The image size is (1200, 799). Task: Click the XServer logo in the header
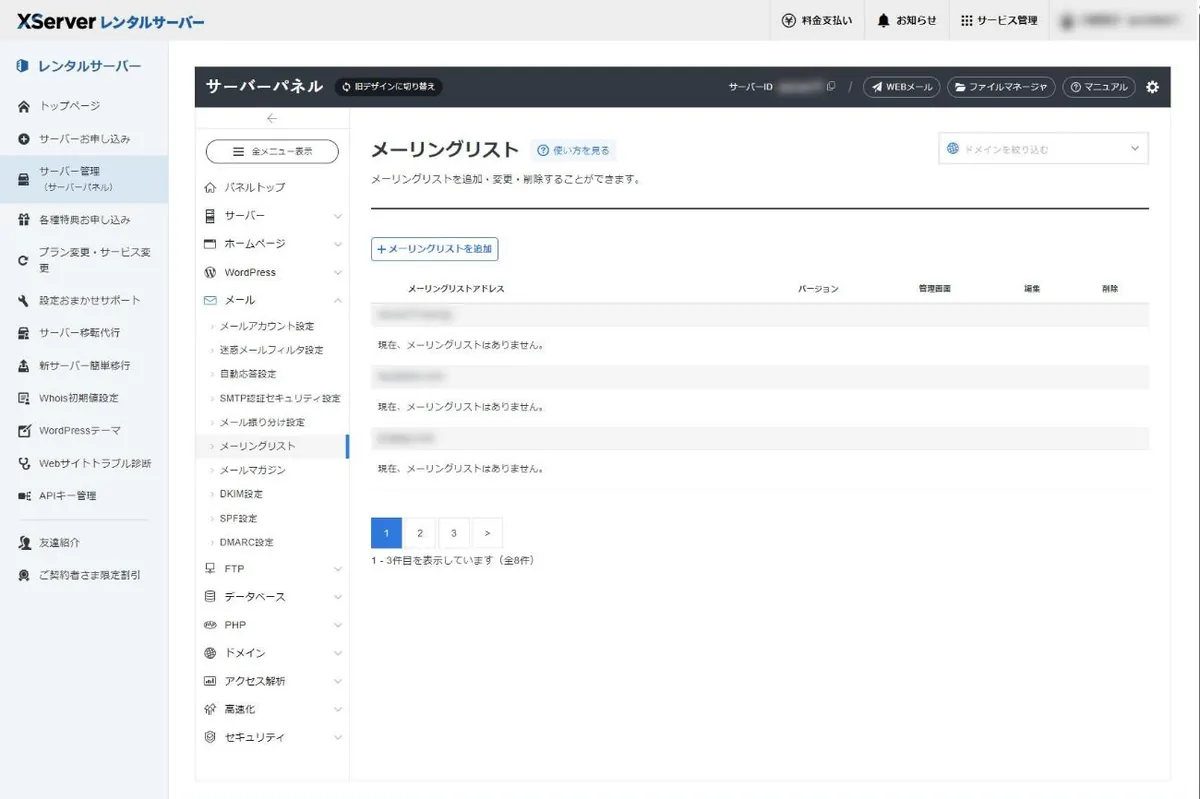(x=110, y=20)
